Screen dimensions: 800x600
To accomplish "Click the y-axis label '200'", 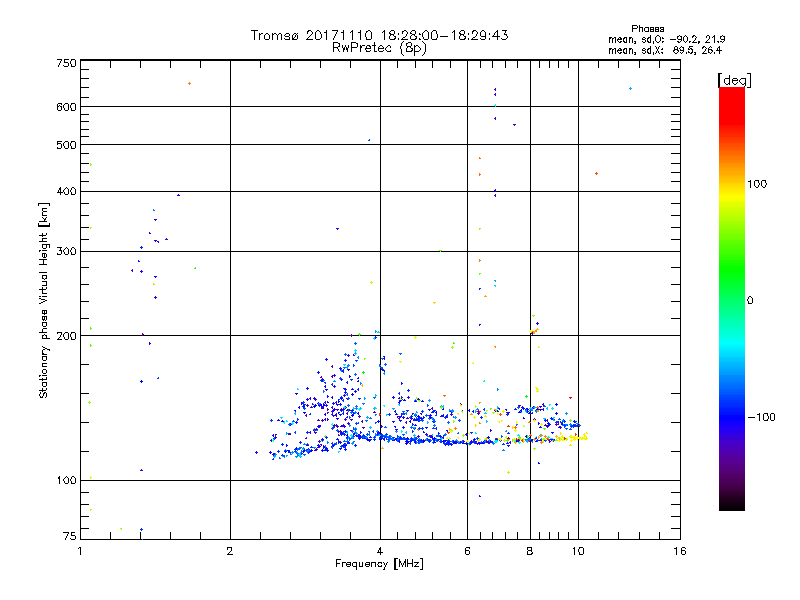I will tap(66, 336).
